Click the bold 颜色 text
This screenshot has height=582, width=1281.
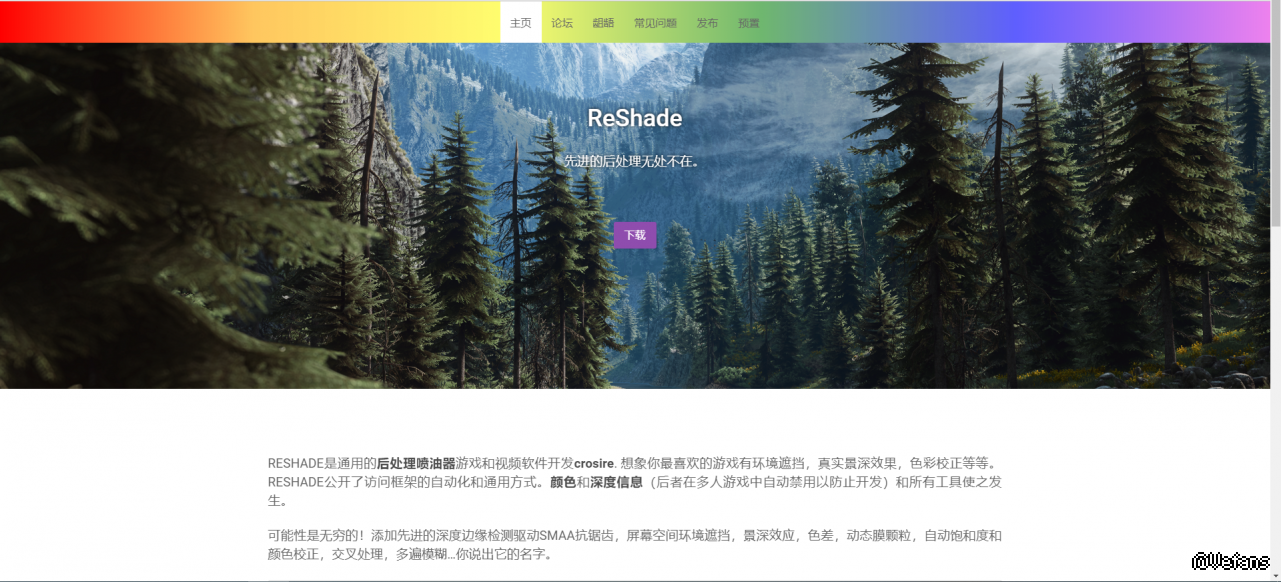[x=563, y=482]
